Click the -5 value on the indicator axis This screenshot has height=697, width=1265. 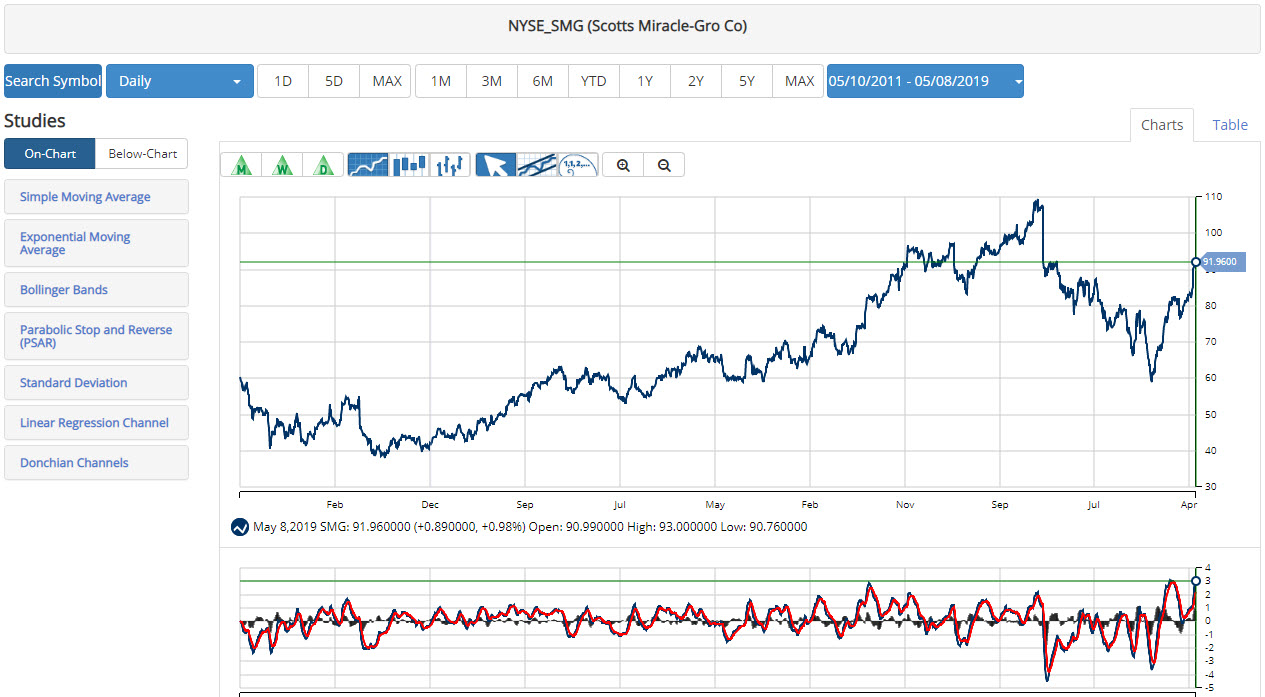tap(1209, 688)
